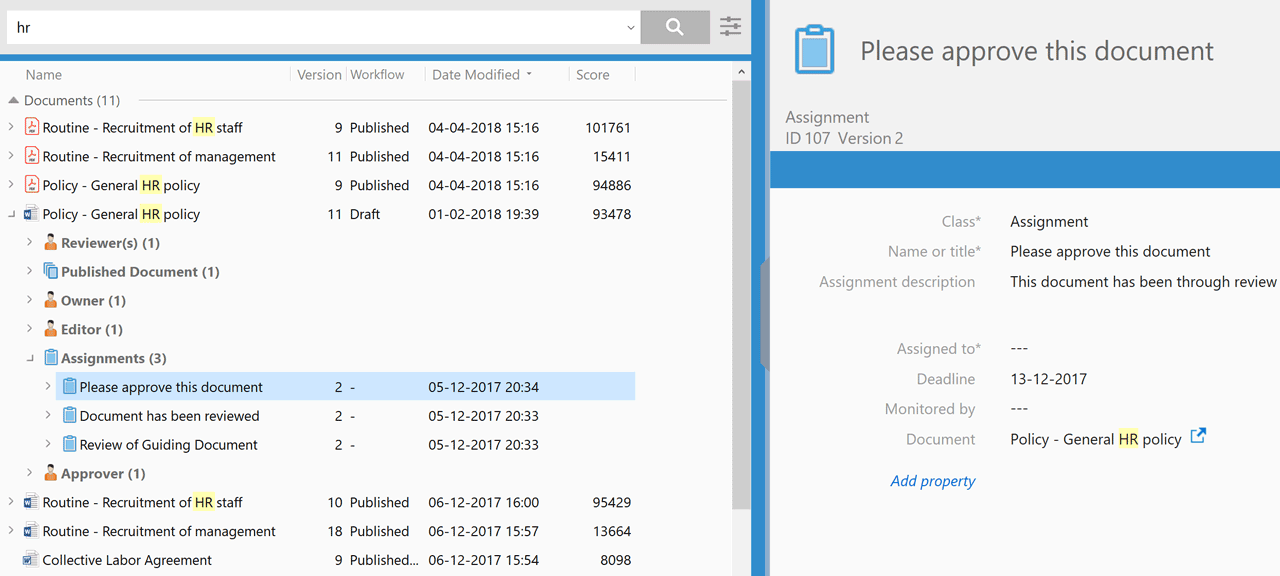Click Word icon of Routine - Recruitment of HR staff version 10
The image size is (1280, 576).
click(x=31, y=502)
